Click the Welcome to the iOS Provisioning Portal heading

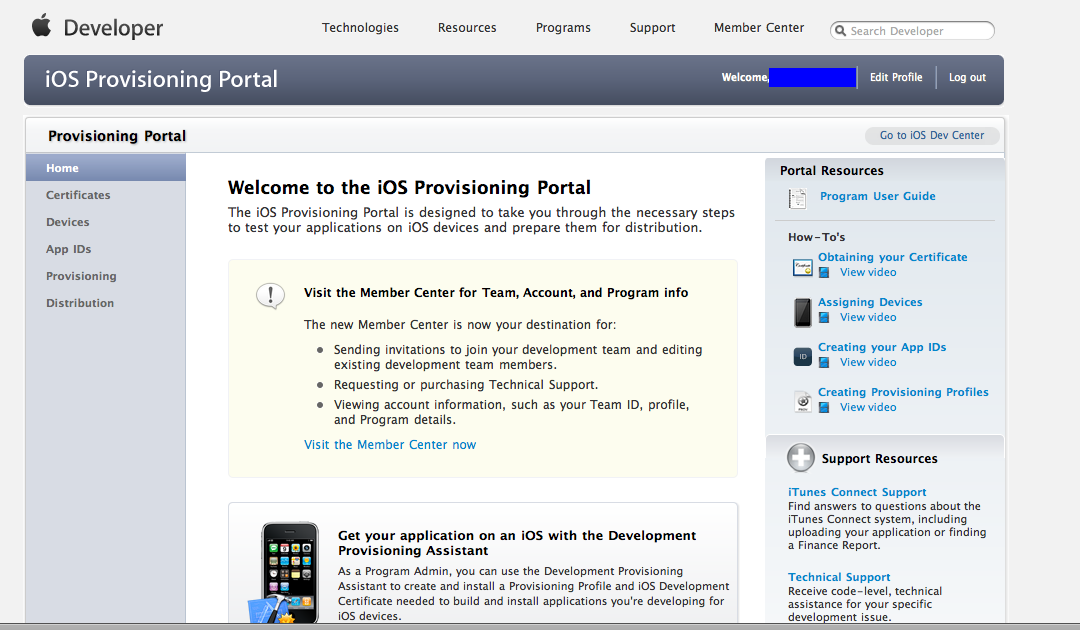[409, 187]
